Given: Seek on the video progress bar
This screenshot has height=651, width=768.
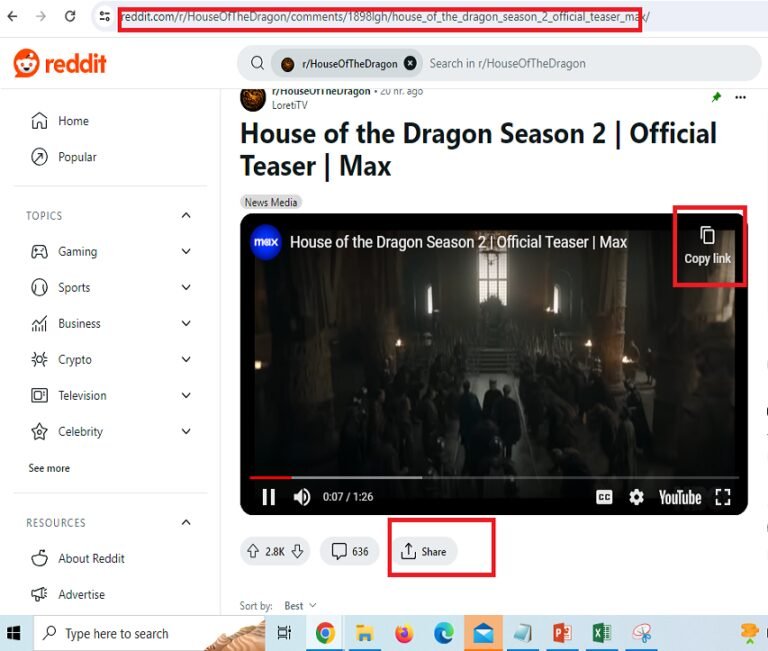Looking at the screenshot, I should point(494,477).
